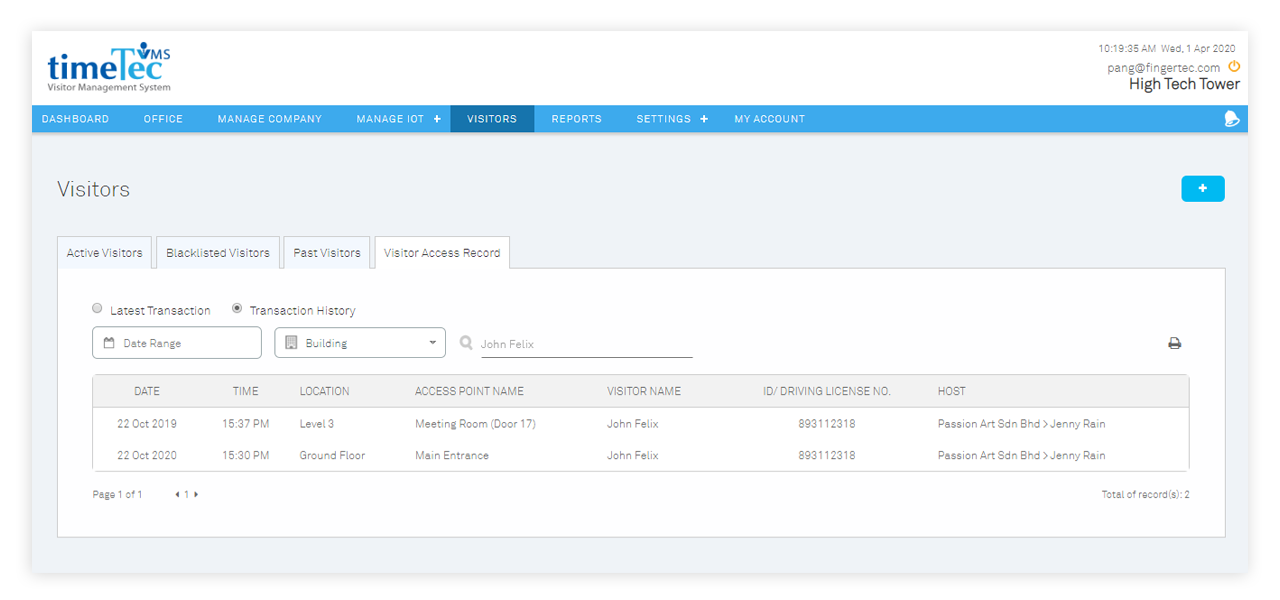Click the search magnifier icon
The width and height of the screenshot is (1280, 600).
point(466,343)
